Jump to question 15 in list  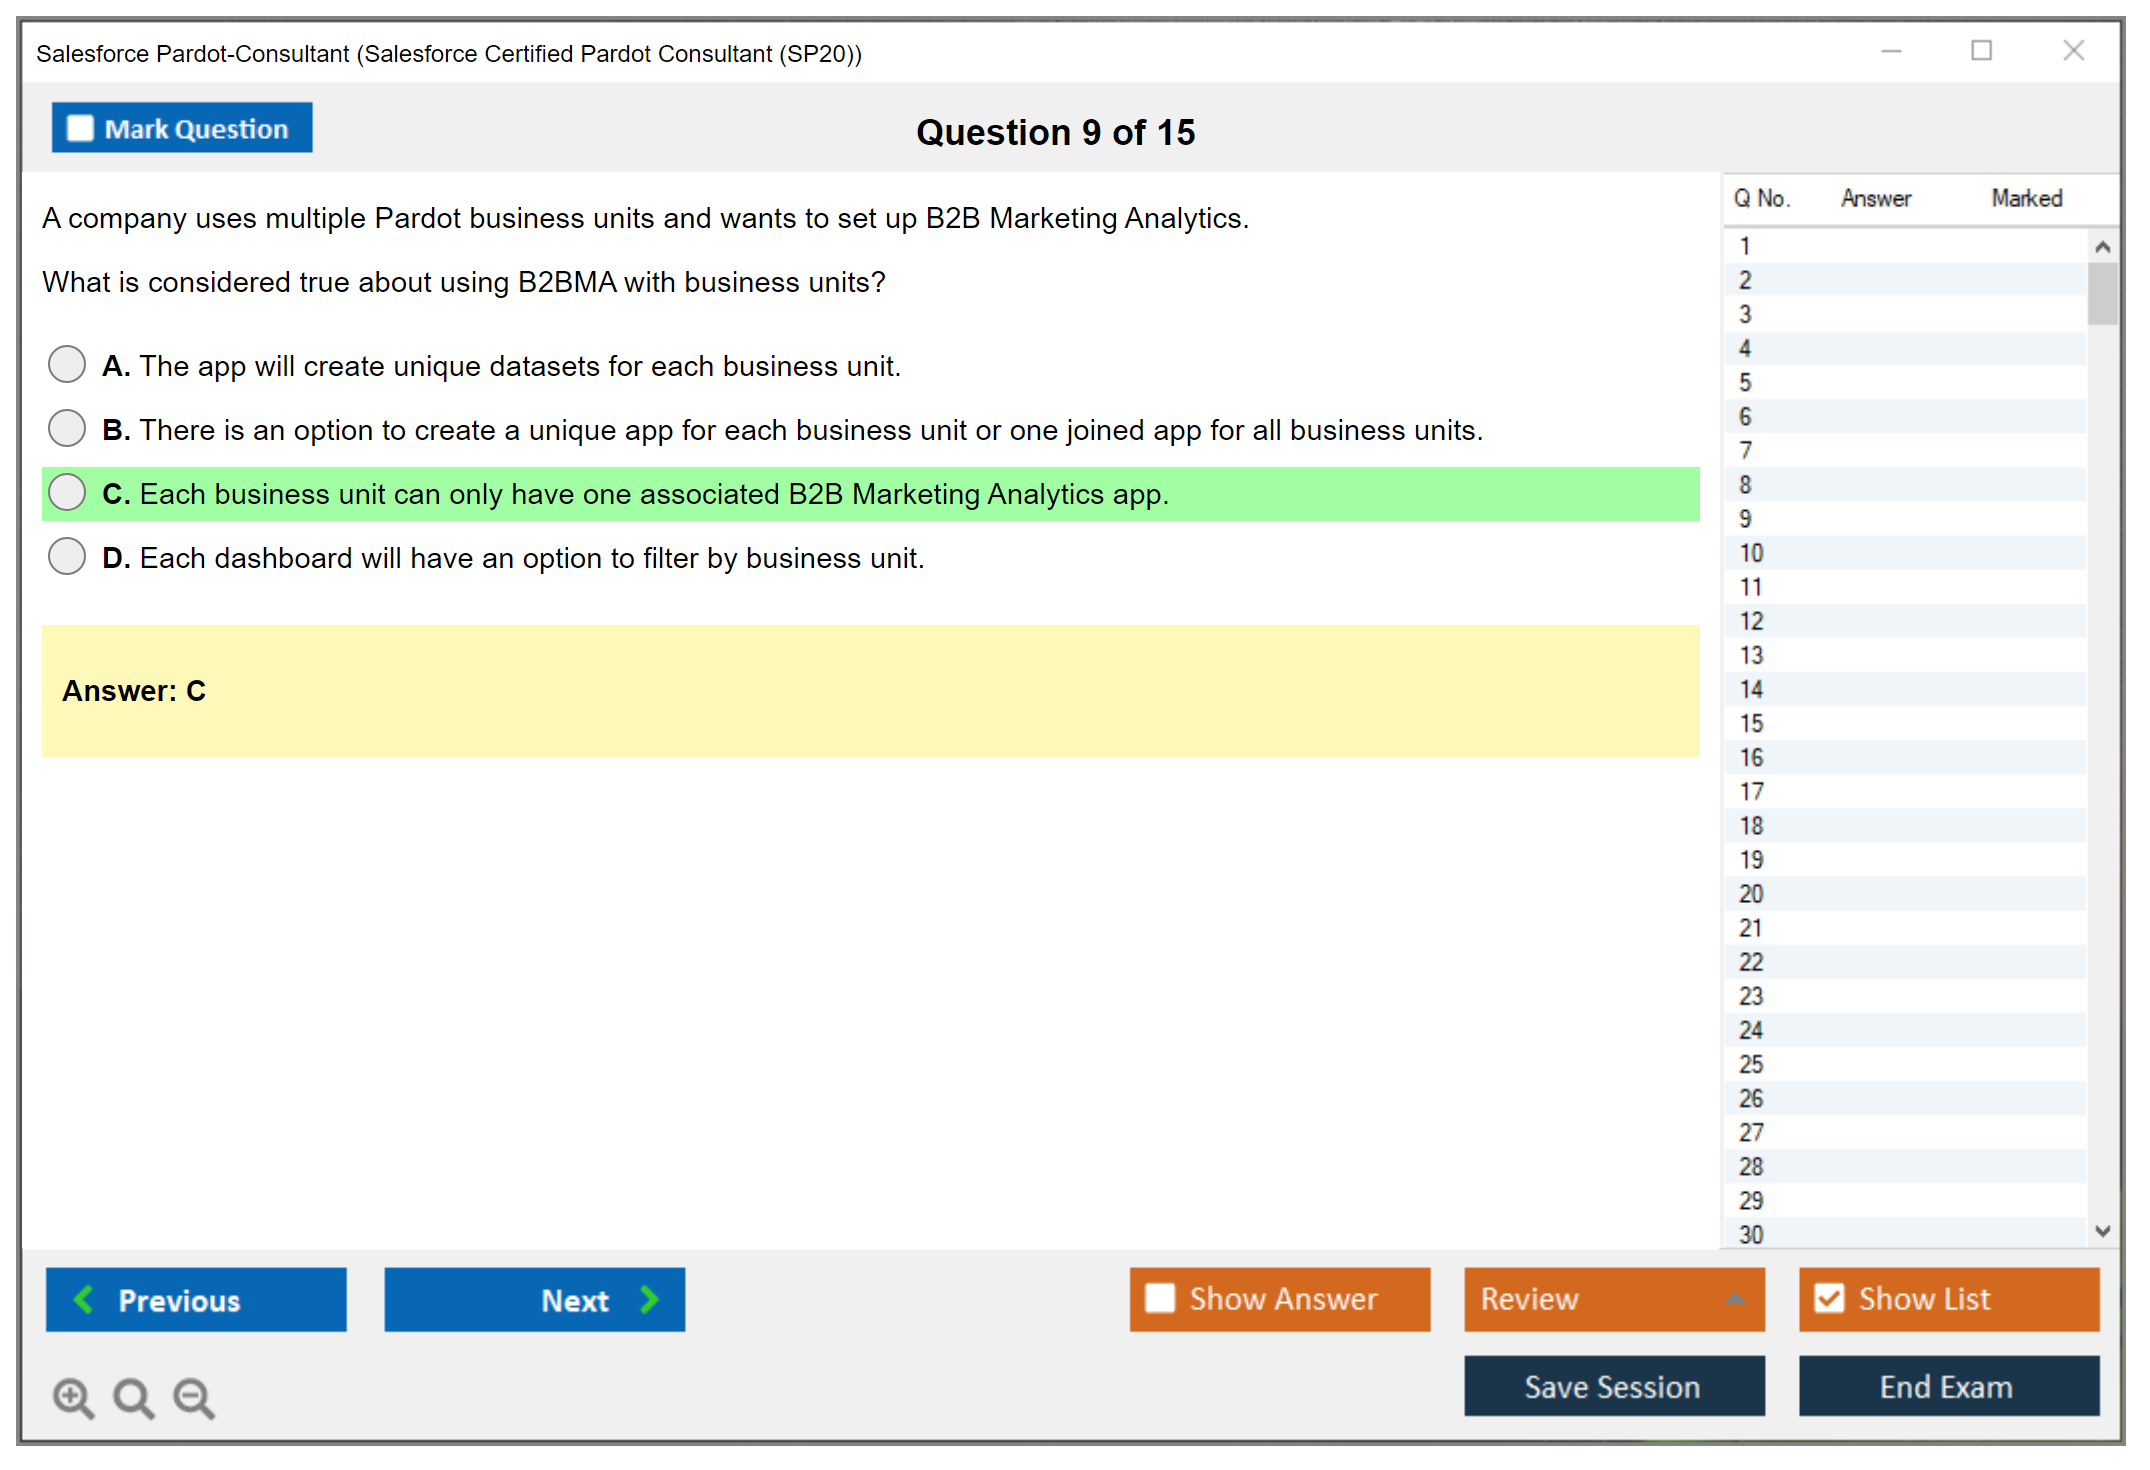tap(1751, 723)
